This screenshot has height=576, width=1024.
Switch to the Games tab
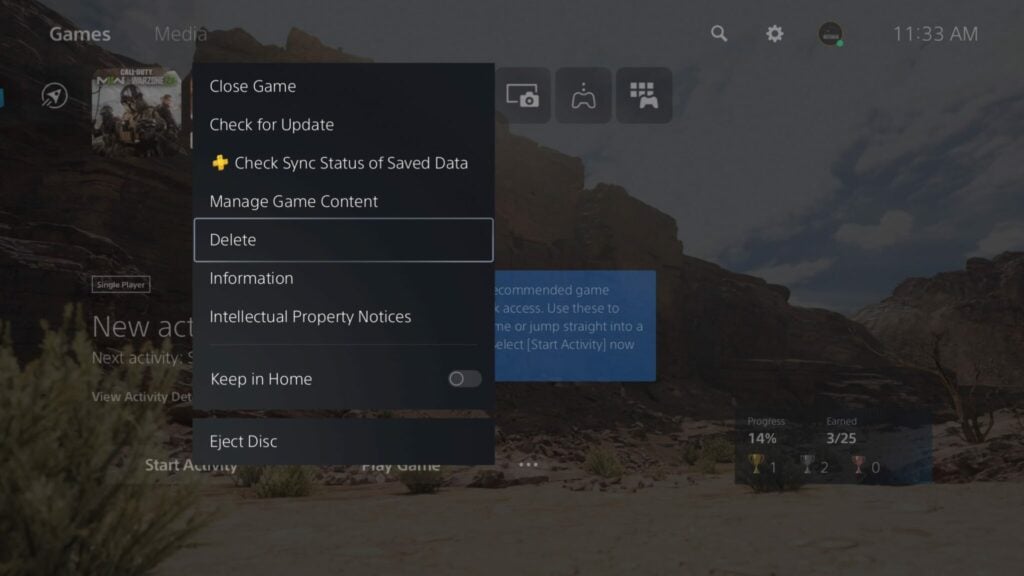[78, 33]
